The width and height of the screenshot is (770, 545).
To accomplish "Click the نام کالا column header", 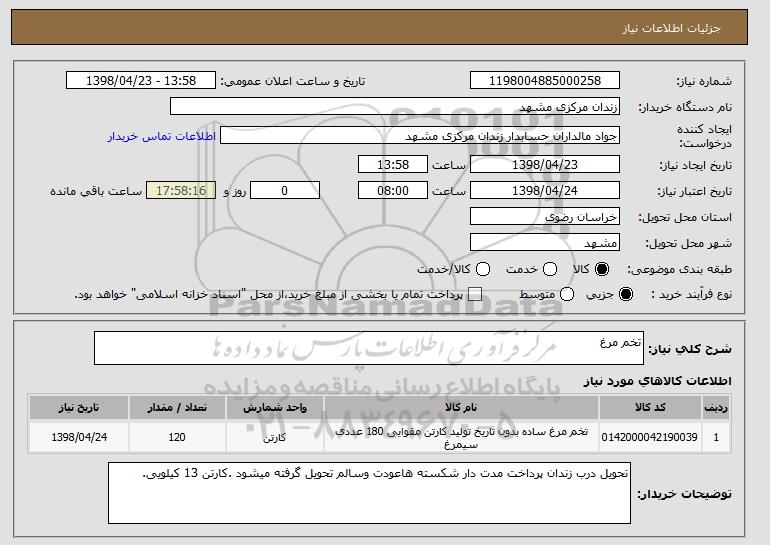I will coord(461,408).
